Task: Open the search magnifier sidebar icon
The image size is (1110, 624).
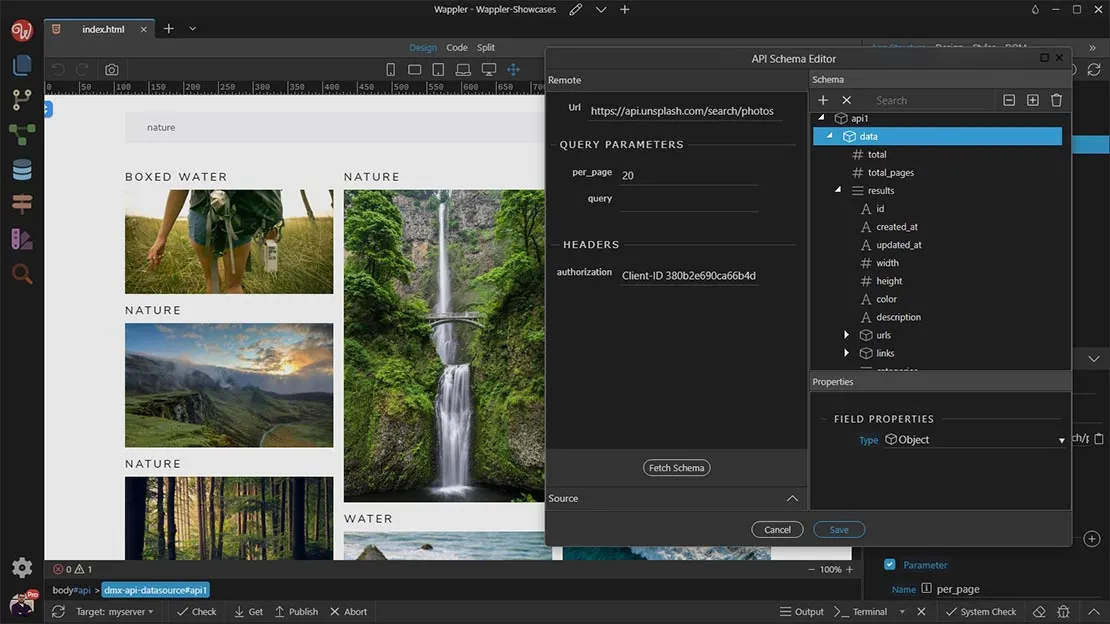Action: [x=22, y=274]
